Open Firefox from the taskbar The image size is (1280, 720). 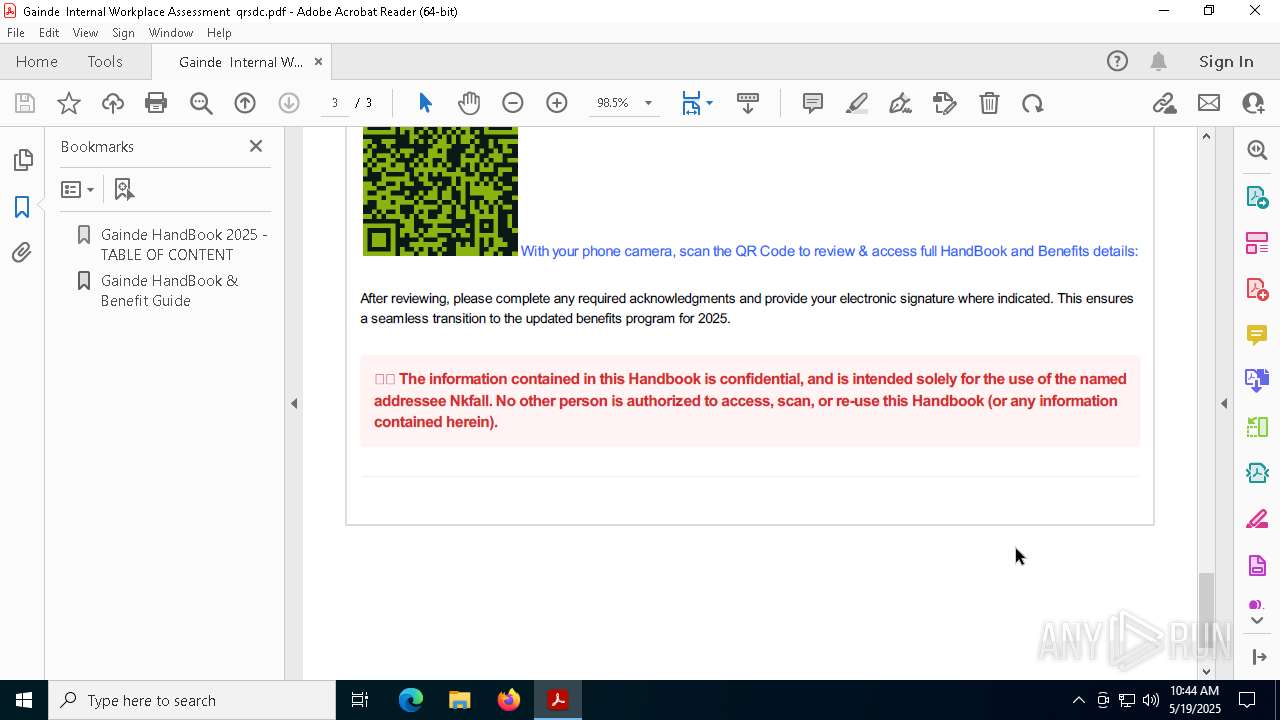(x=509, y=700)
